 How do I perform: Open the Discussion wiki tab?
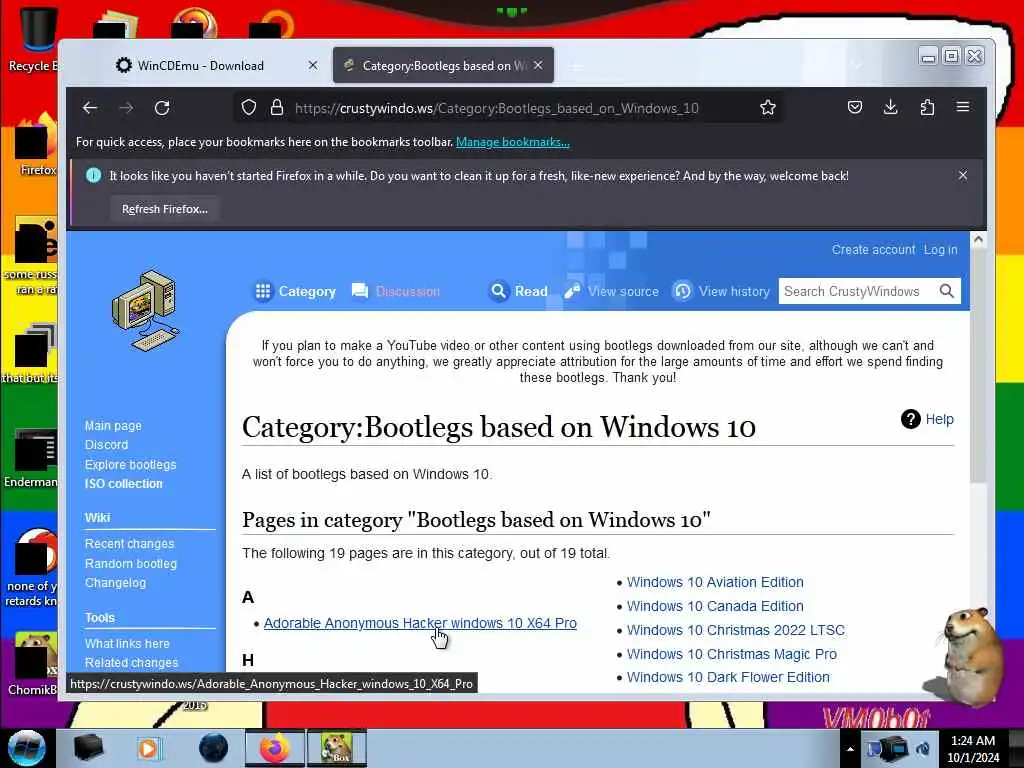coord(396,291)
